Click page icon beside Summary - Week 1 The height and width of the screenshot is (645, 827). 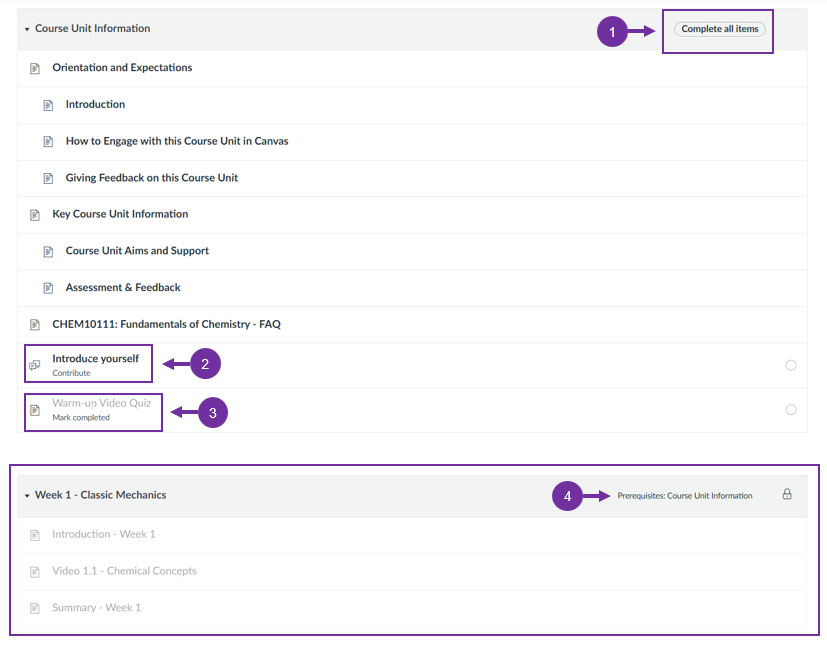point(35,608)
